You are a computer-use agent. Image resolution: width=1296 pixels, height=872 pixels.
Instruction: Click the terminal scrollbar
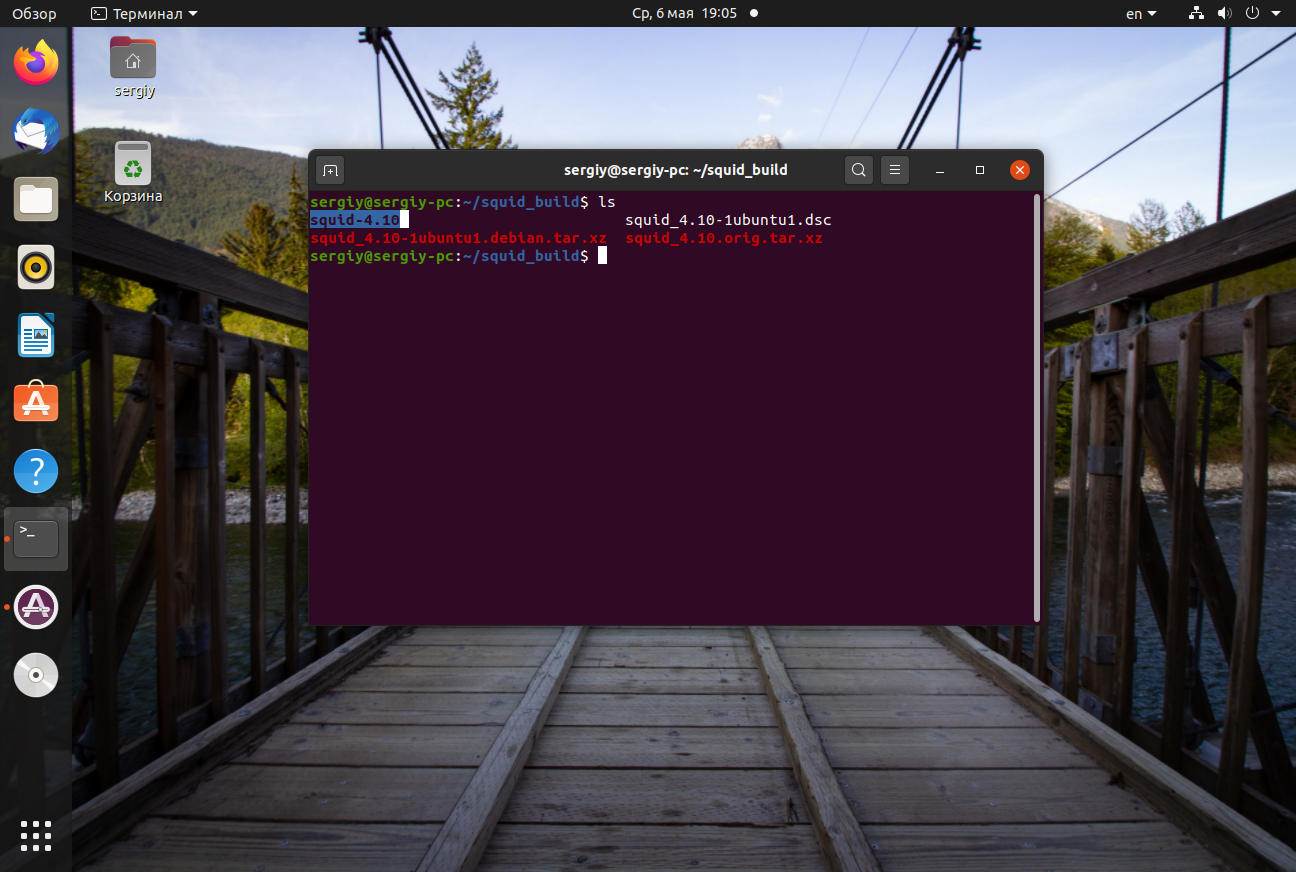click(x=1037, y=406)
